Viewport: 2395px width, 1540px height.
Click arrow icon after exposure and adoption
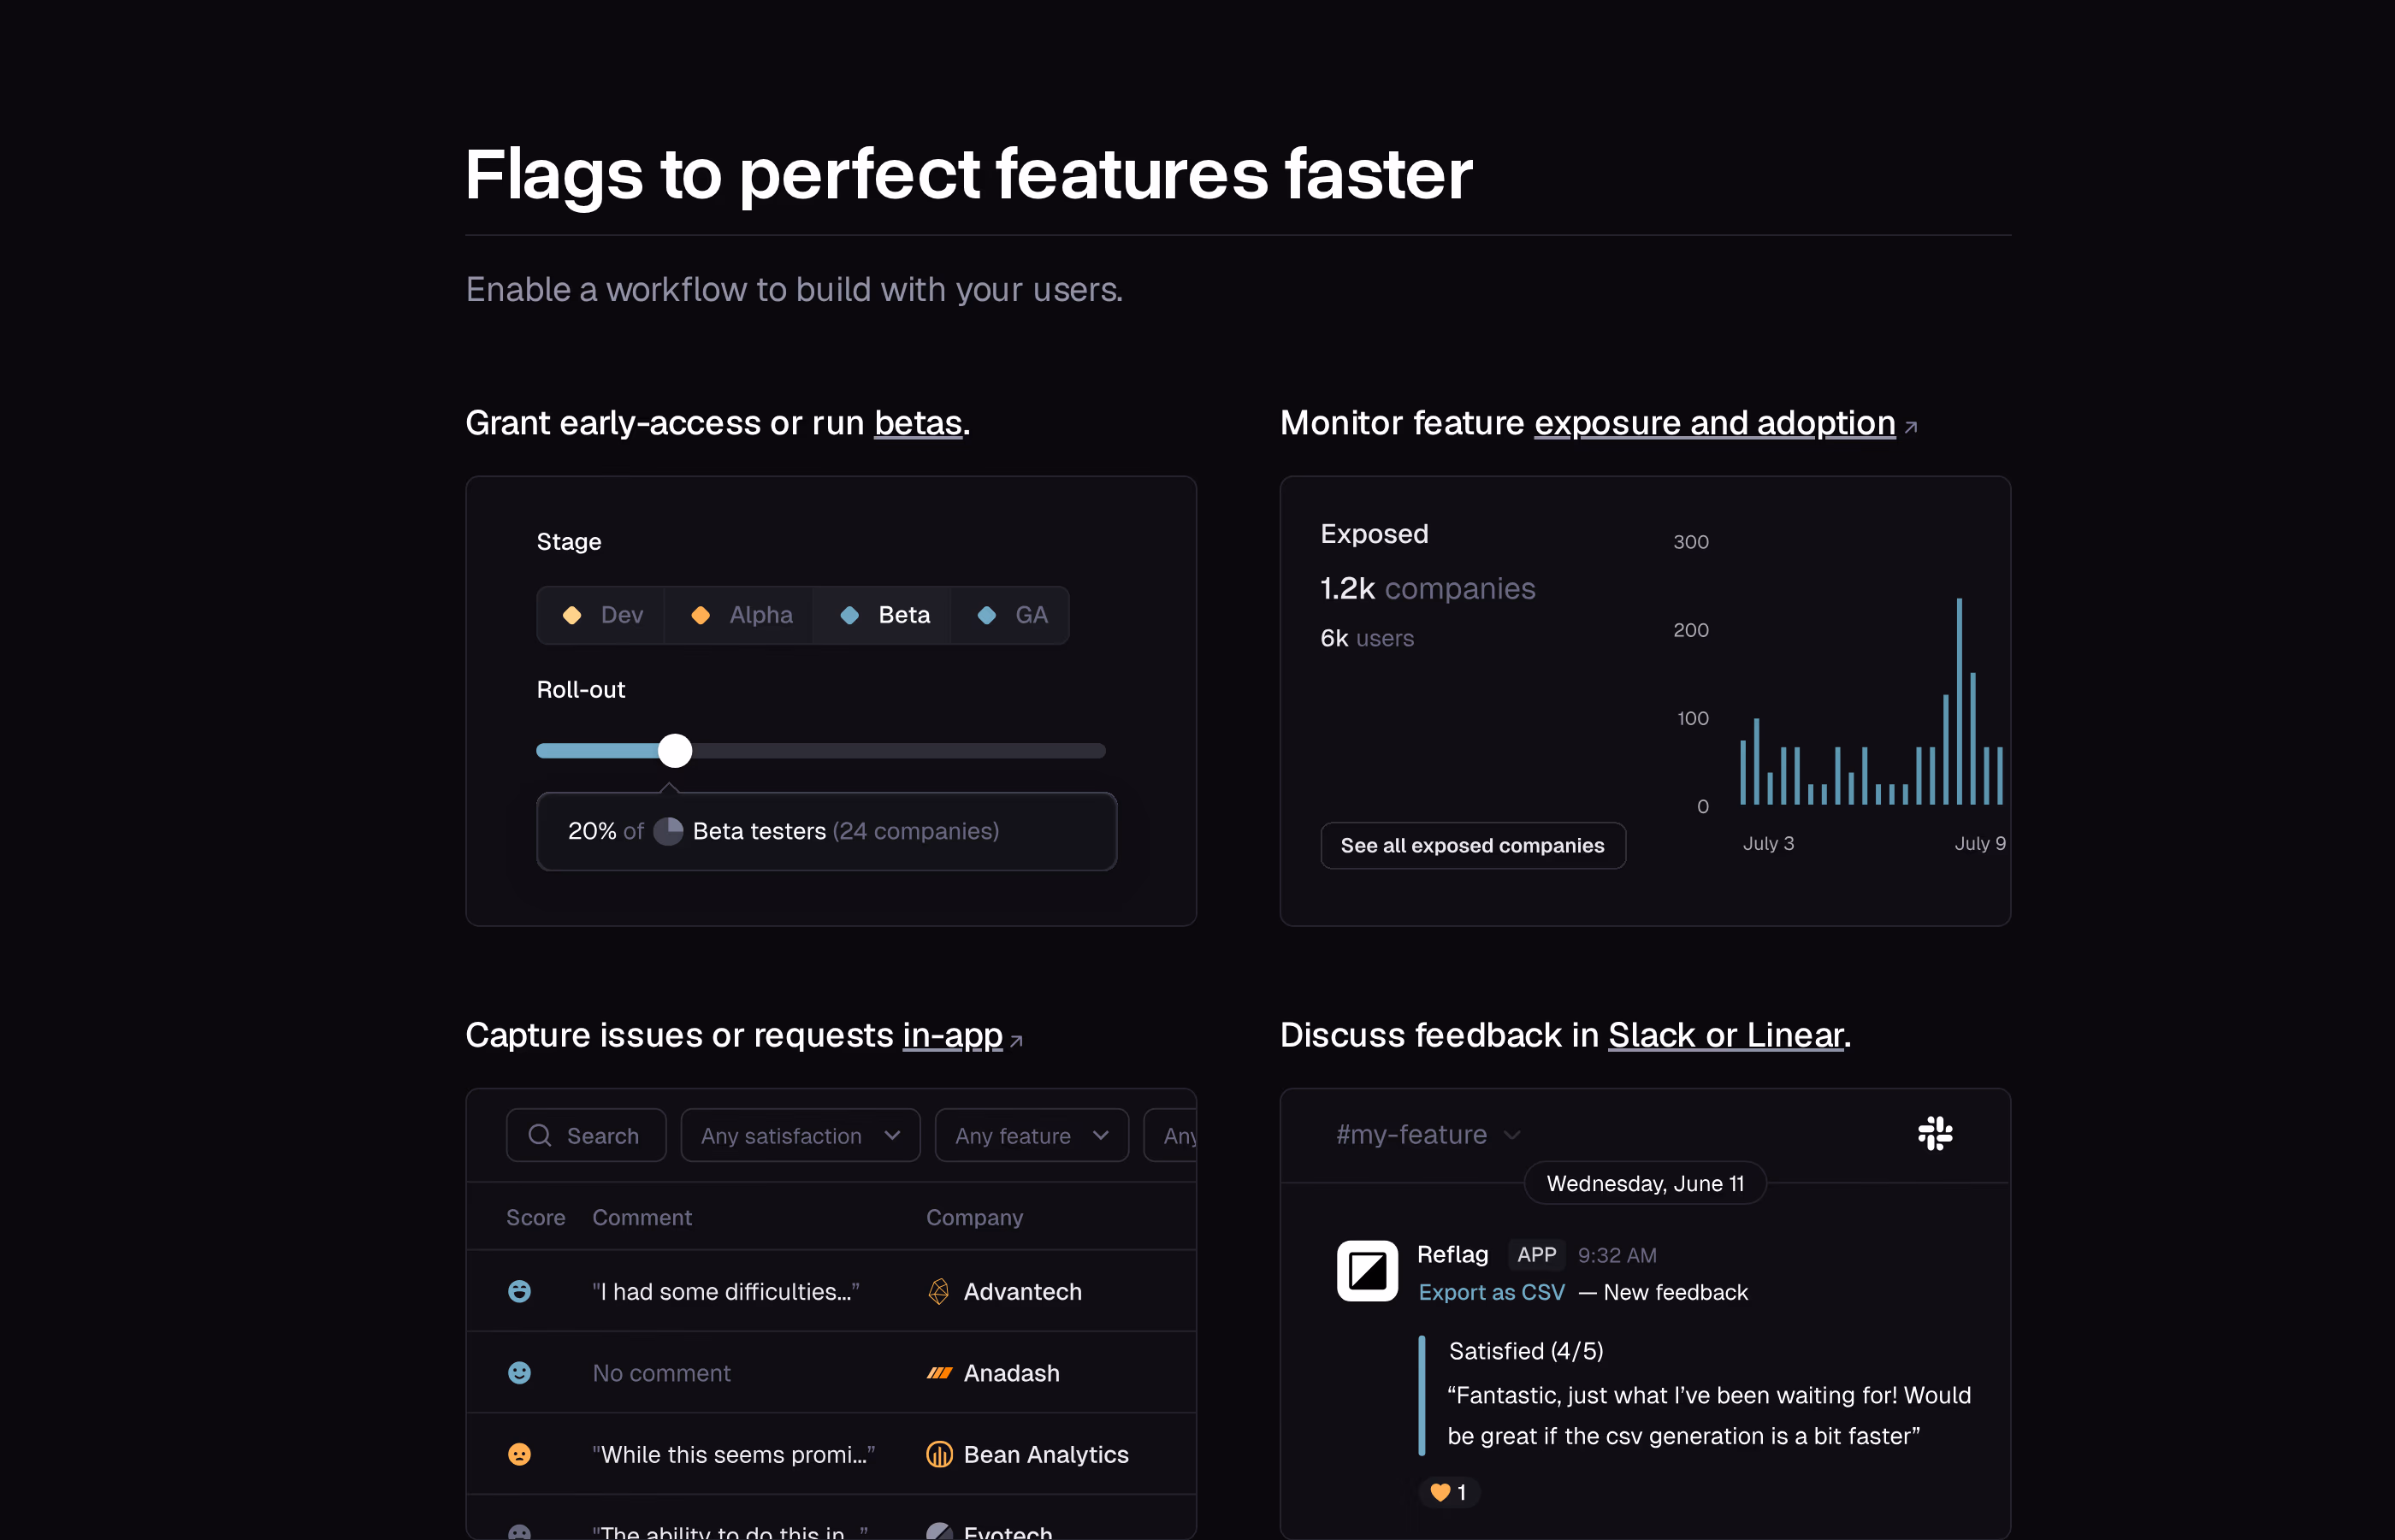pyautogui.click(x=1910, y=427)
